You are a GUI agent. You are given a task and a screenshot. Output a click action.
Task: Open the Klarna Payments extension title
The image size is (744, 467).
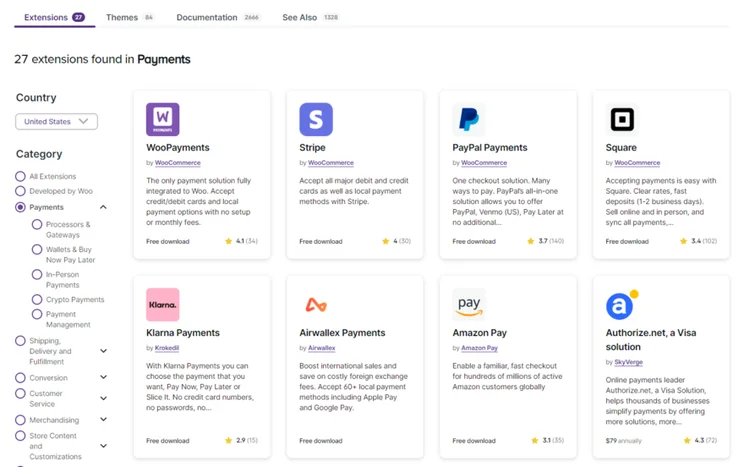point(183,333)
